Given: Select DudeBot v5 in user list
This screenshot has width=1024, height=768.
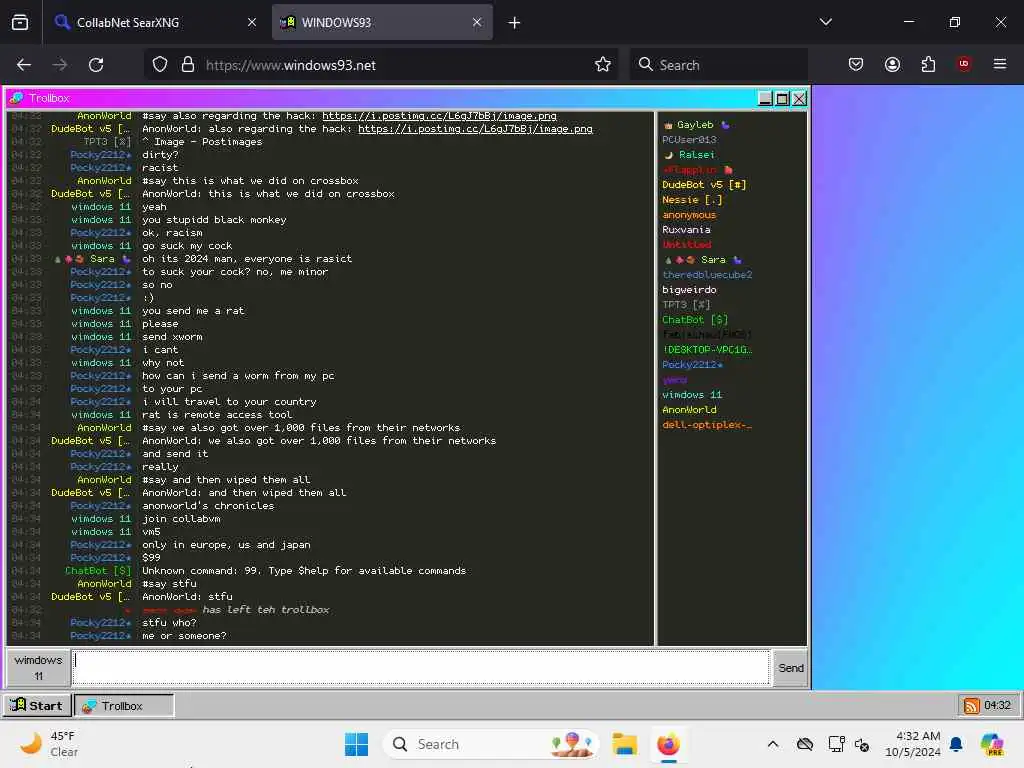Looking at the screenshot, I should point(703,185).
